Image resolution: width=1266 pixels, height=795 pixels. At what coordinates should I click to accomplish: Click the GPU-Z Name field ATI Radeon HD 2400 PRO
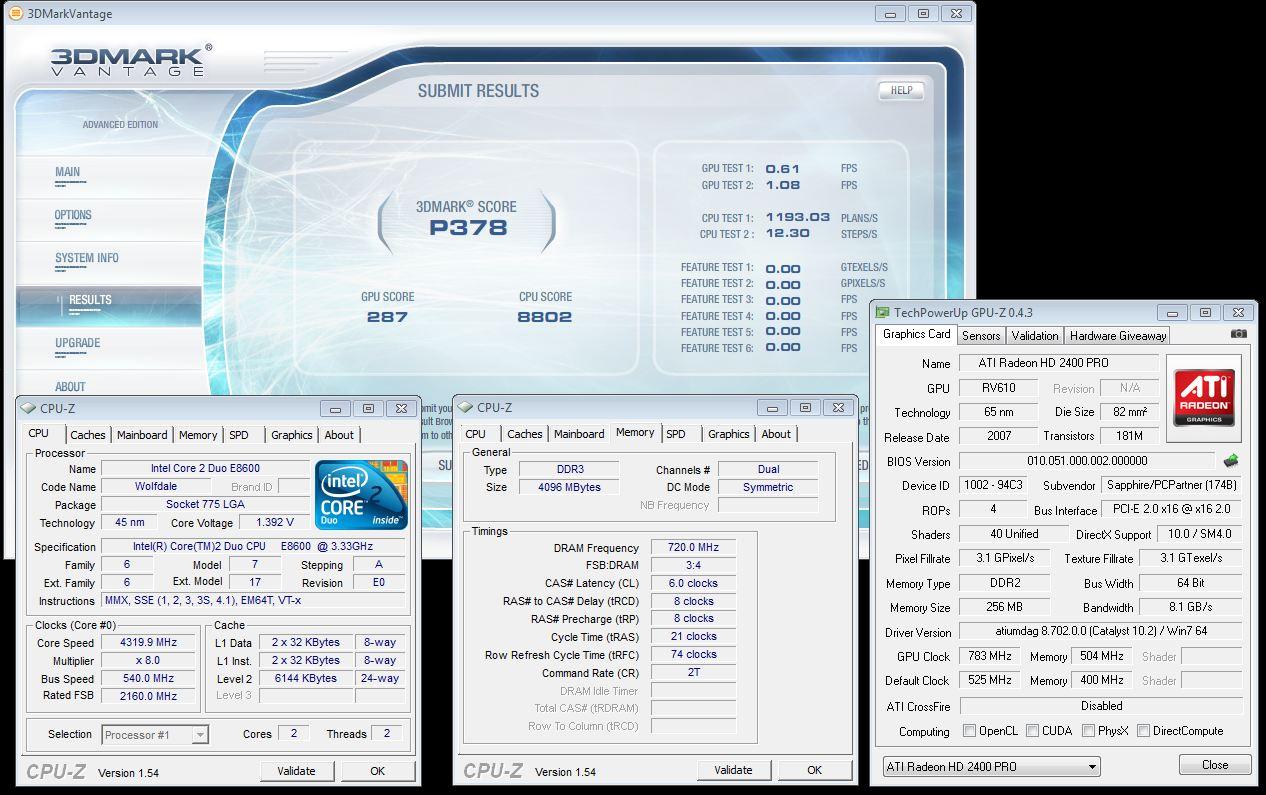(1059, 363)
